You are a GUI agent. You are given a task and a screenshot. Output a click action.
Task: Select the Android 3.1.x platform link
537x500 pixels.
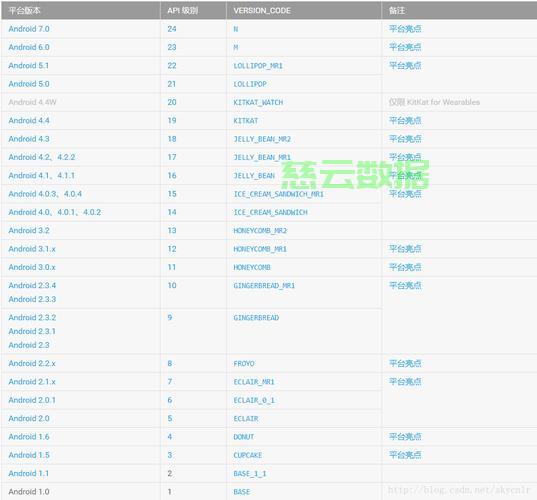click(32, 249)
